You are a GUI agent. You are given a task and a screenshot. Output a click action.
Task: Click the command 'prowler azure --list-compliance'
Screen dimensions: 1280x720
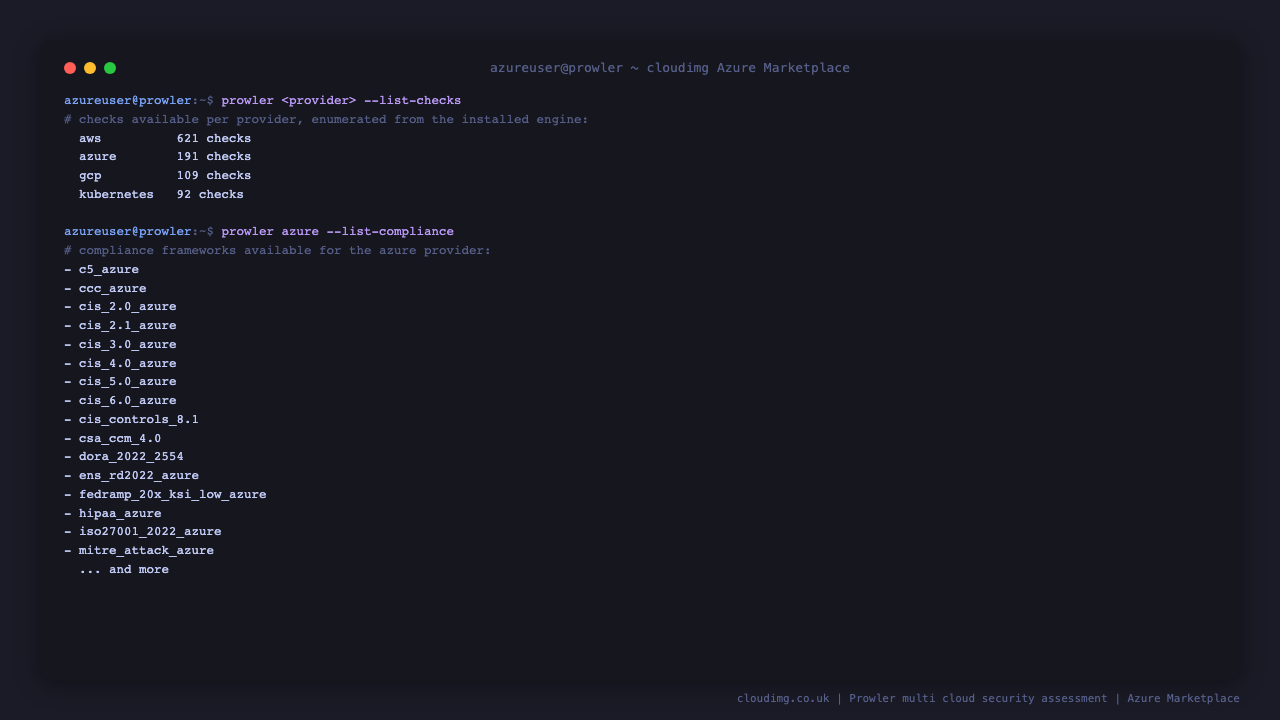337,232
